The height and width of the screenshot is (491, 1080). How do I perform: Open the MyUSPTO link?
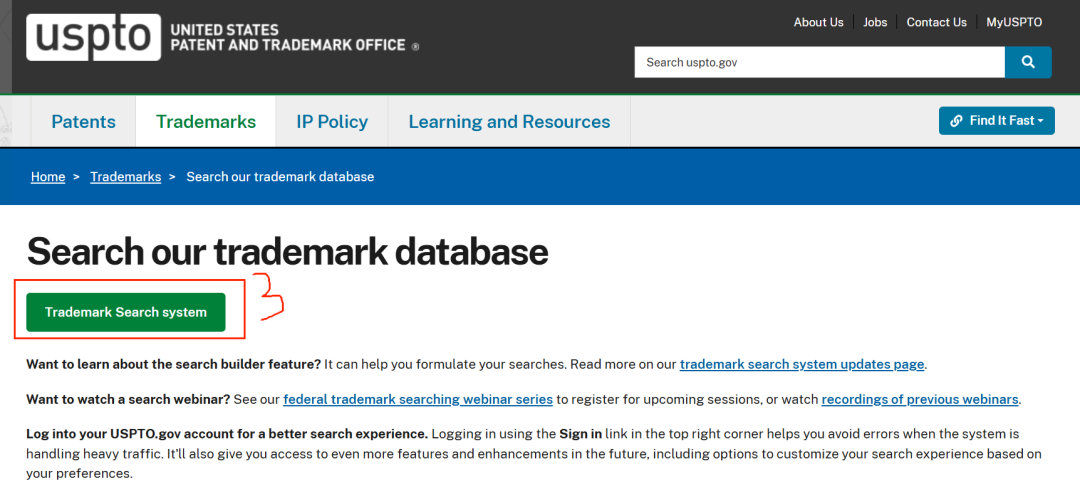pos(1014,22)
